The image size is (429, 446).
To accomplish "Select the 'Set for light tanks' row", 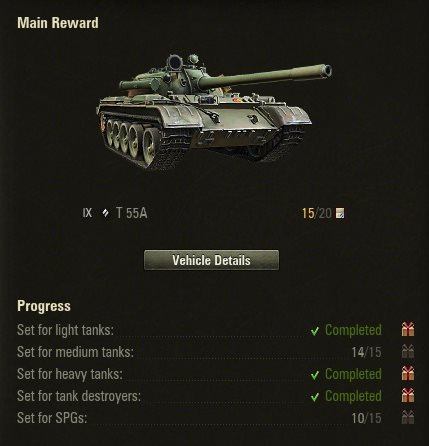I will point(216,330).
